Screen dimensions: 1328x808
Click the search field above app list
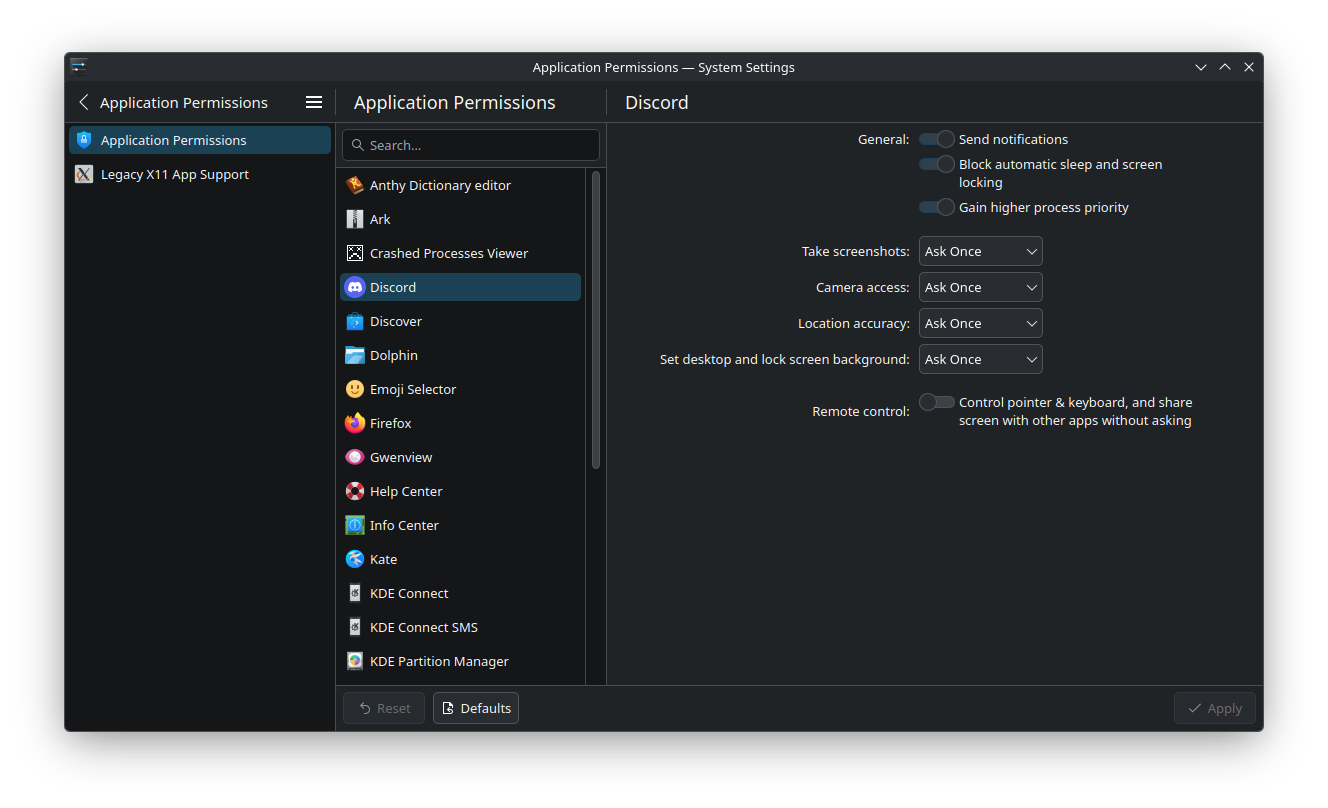pos(470,145)
